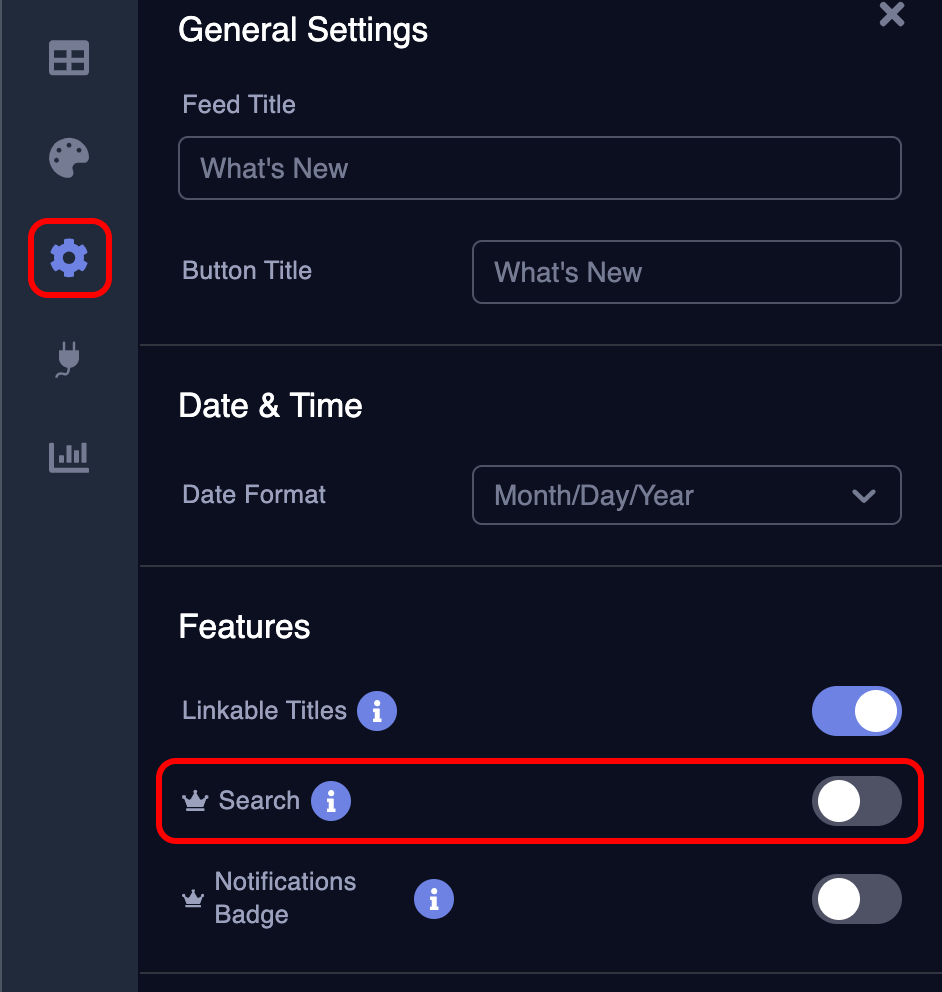Click the Search feature label

(x=259, y=801)
